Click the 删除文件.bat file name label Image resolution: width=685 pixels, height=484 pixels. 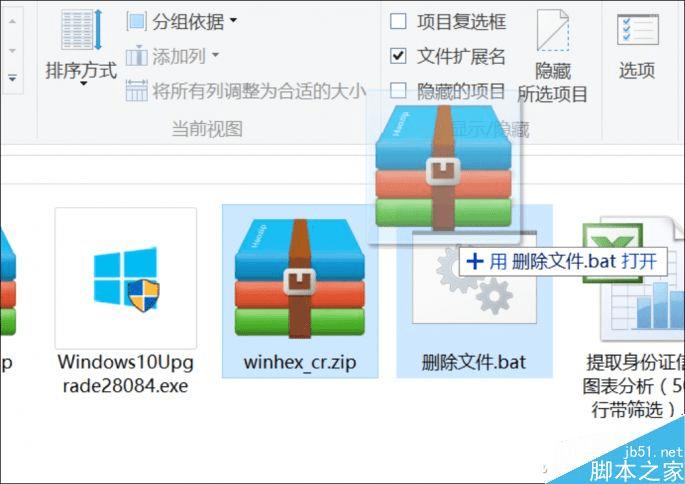[474, 363]
